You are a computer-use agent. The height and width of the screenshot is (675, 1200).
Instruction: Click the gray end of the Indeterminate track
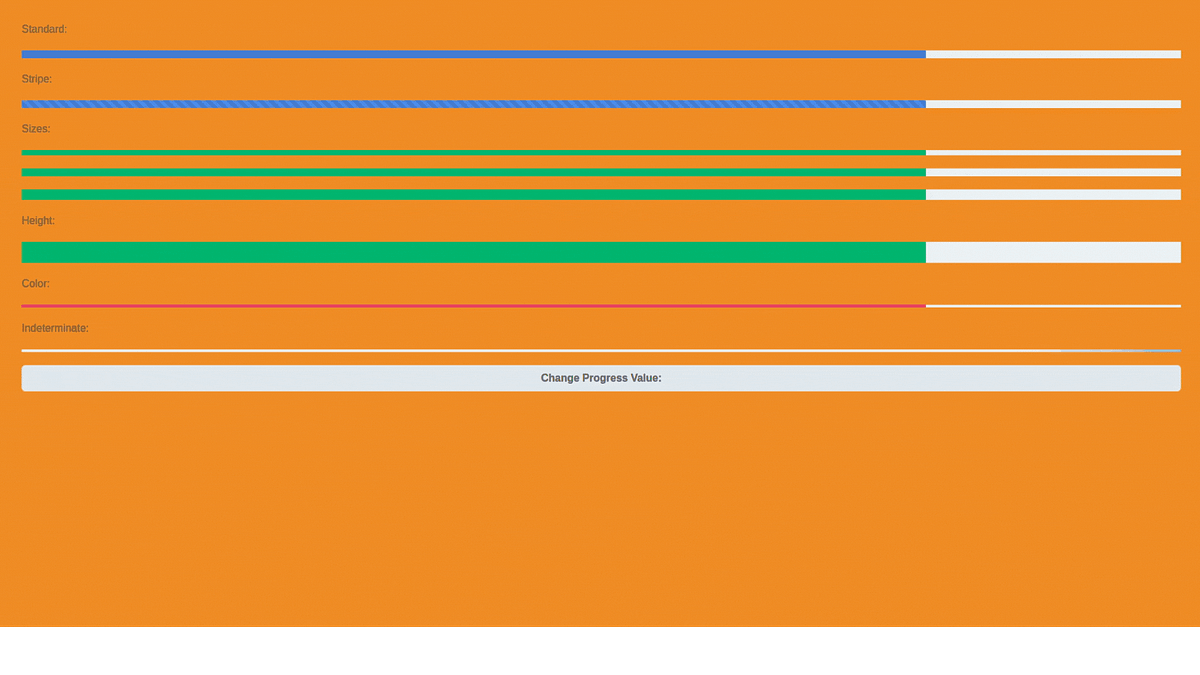(x=1120, y=350)
